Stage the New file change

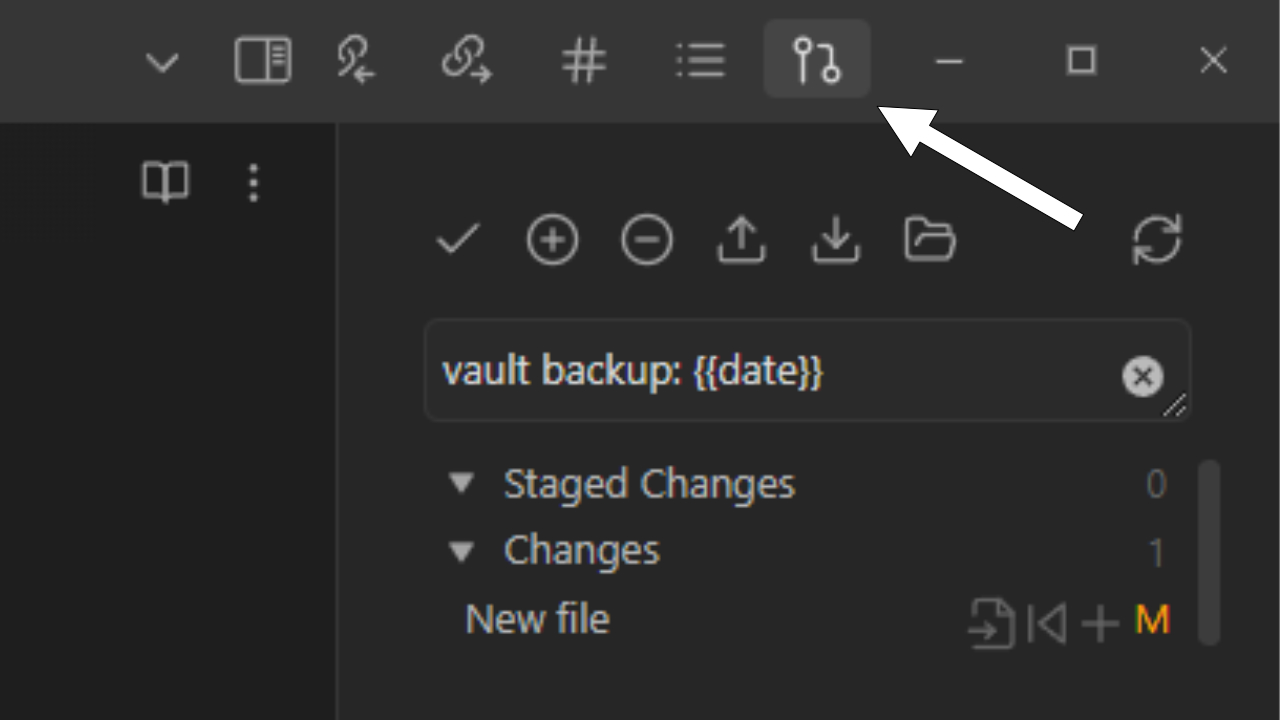tap(1100, 622)
